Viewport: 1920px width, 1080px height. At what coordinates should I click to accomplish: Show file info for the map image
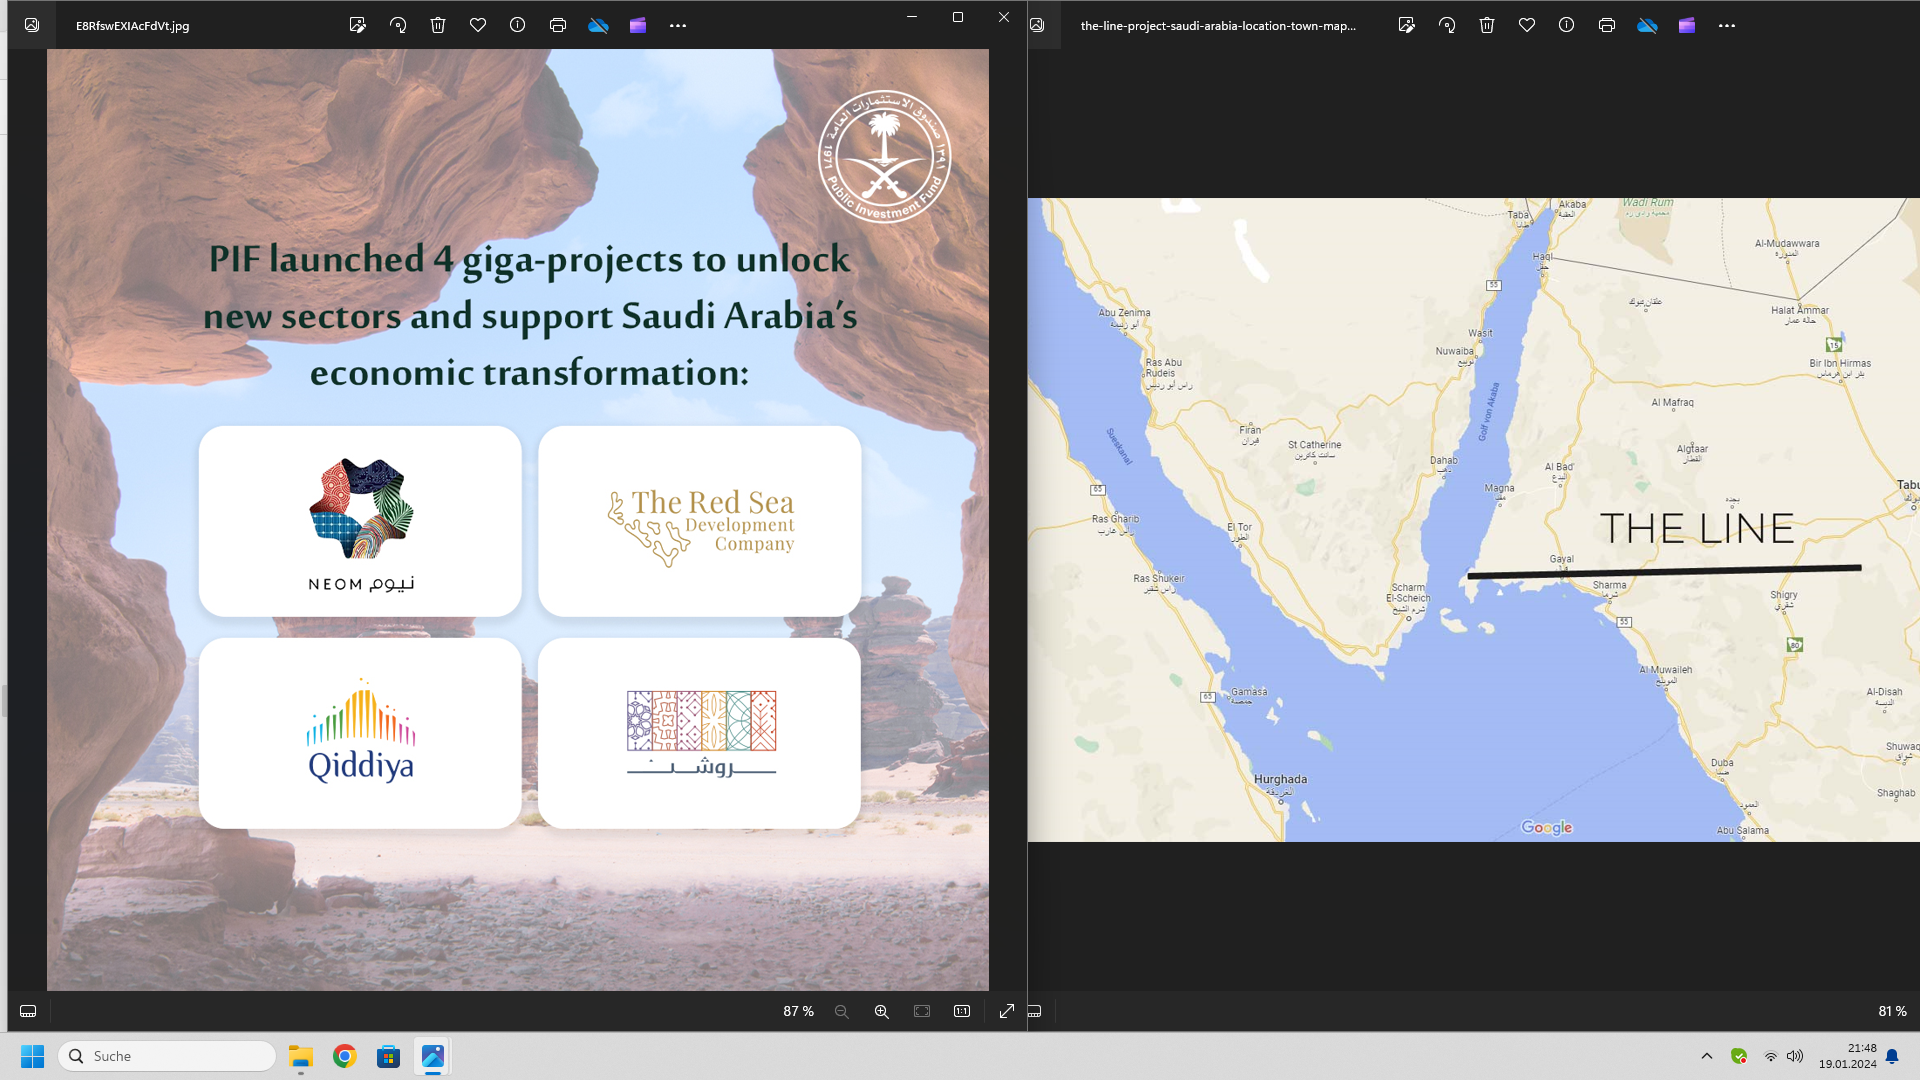click(x=1566, y=25)
